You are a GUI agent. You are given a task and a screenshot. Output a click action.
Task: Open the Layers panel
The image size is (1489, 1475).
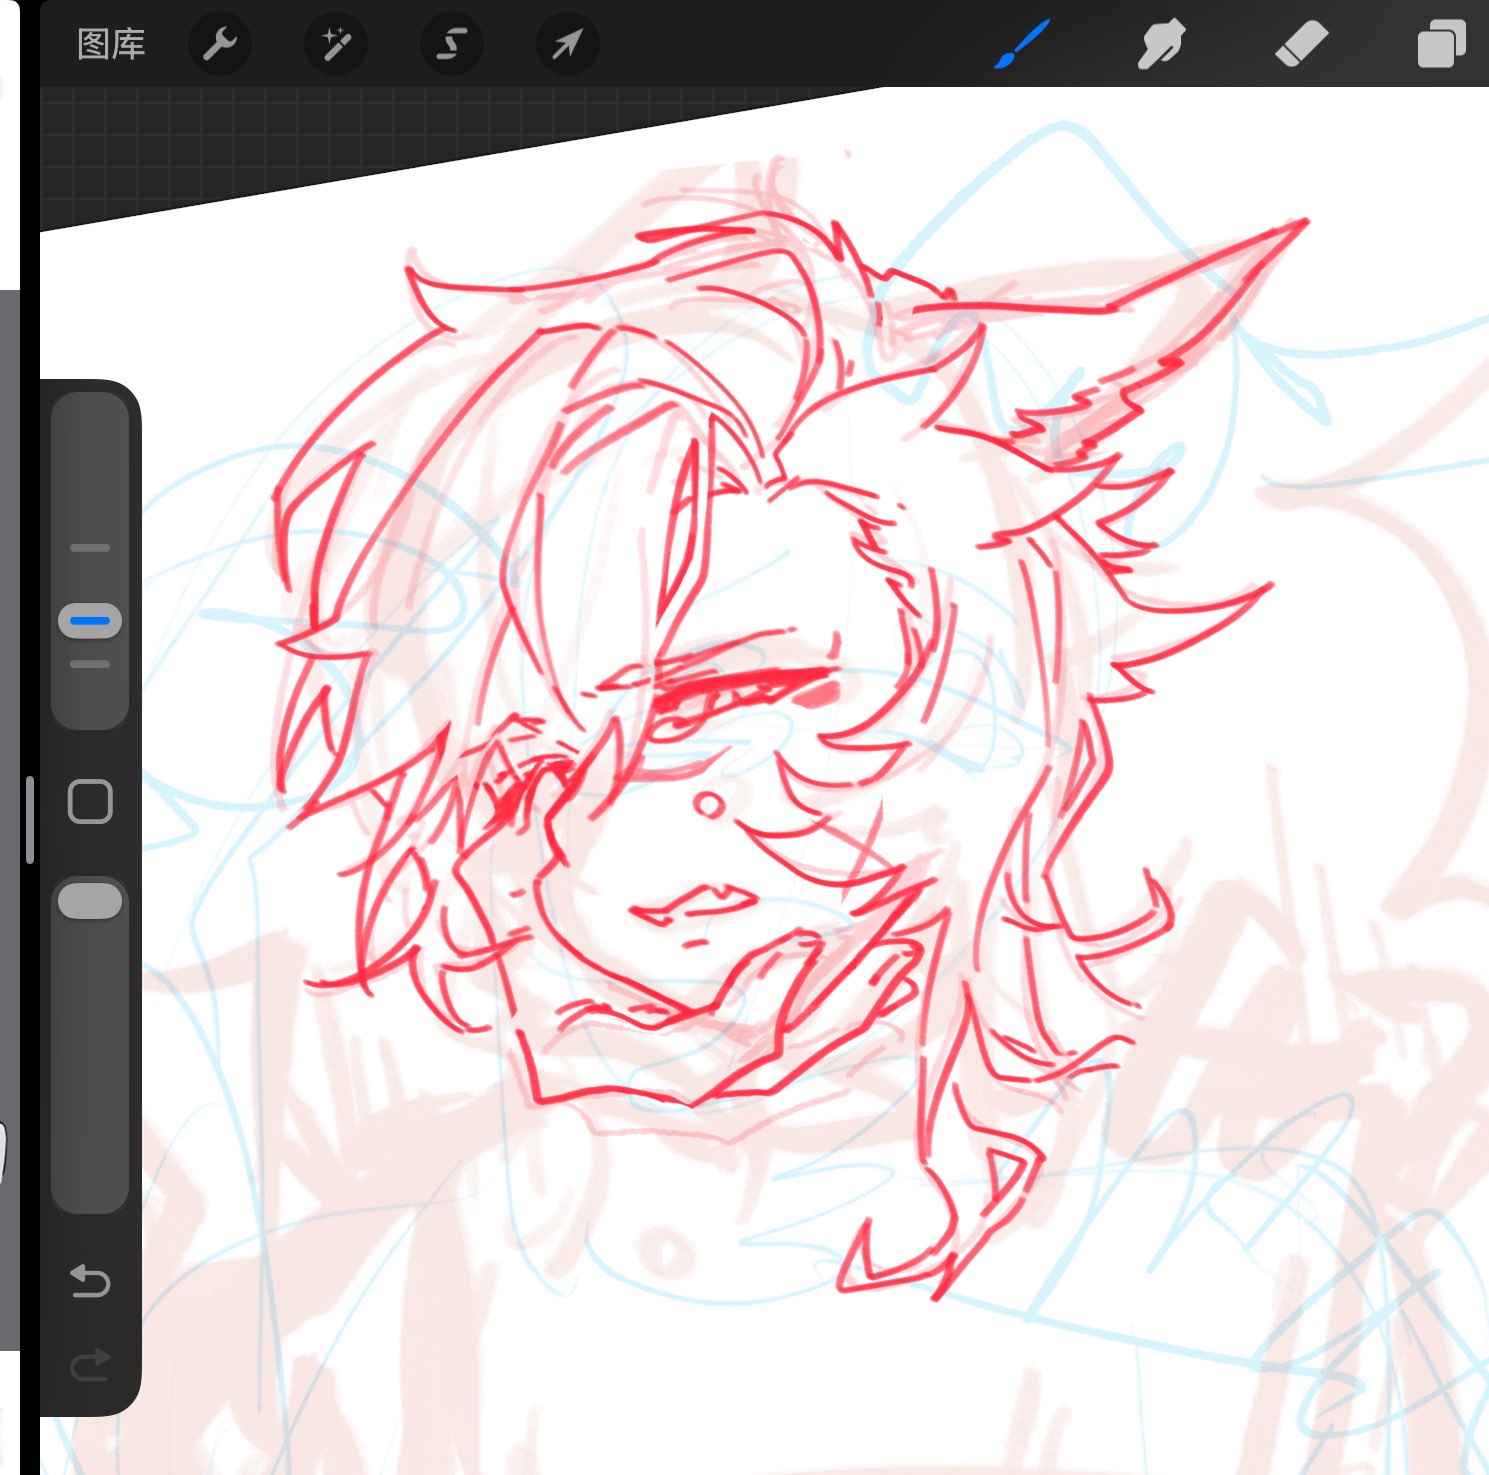[x=1441, y=44]
